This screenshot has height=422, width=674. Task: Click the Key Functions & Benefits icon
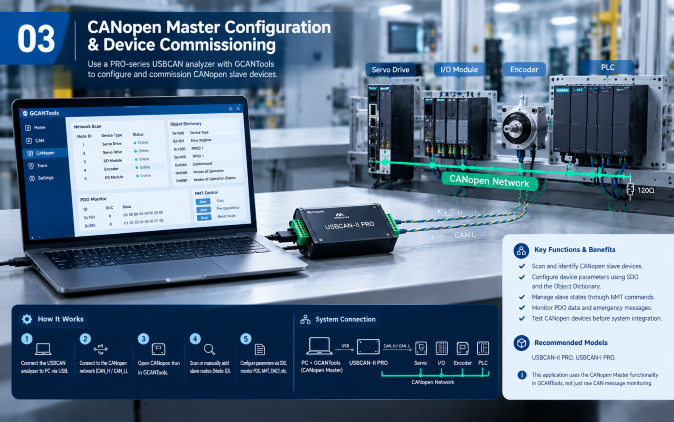tap(521, 250)
